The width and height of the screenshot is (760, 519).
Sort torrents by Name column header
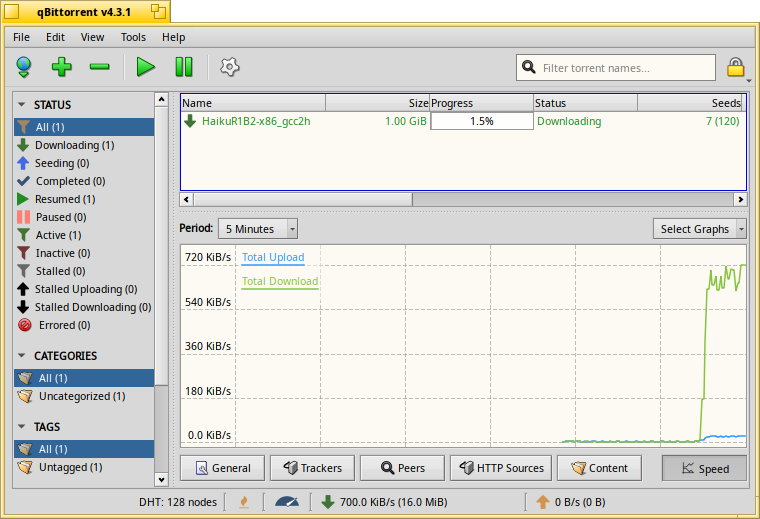point(253,103)
